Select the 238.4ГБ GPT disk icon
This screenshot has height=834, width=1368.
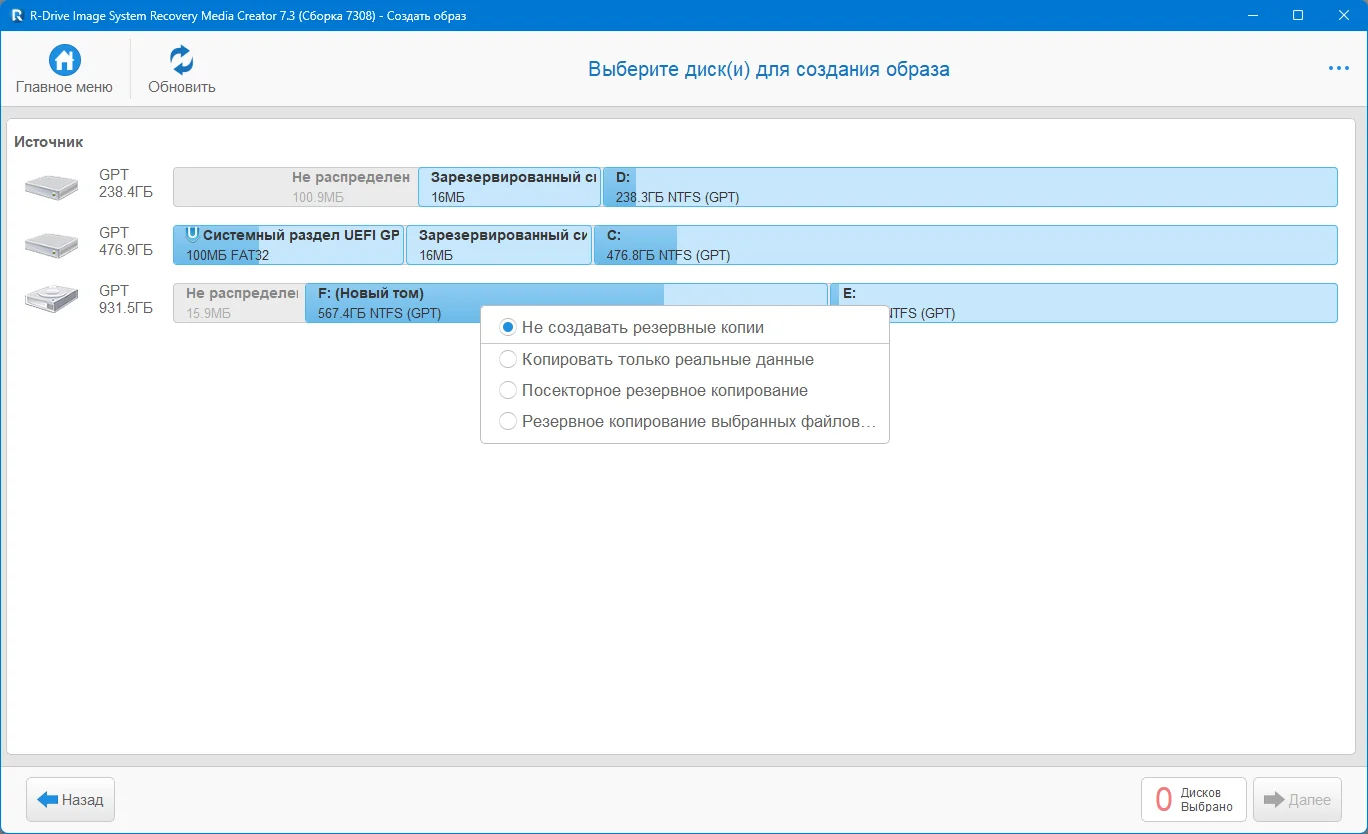(51, 186)
